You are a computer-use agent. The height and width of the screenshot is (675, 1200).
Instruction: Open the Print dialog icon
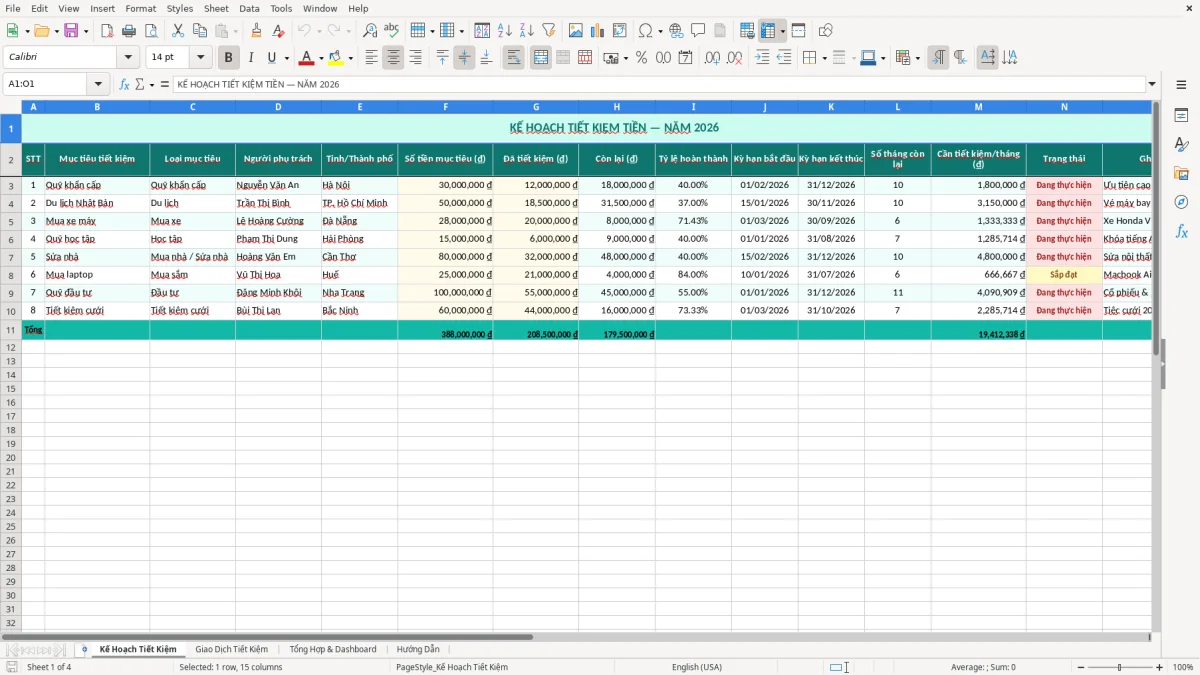click(x=129, y=31)
